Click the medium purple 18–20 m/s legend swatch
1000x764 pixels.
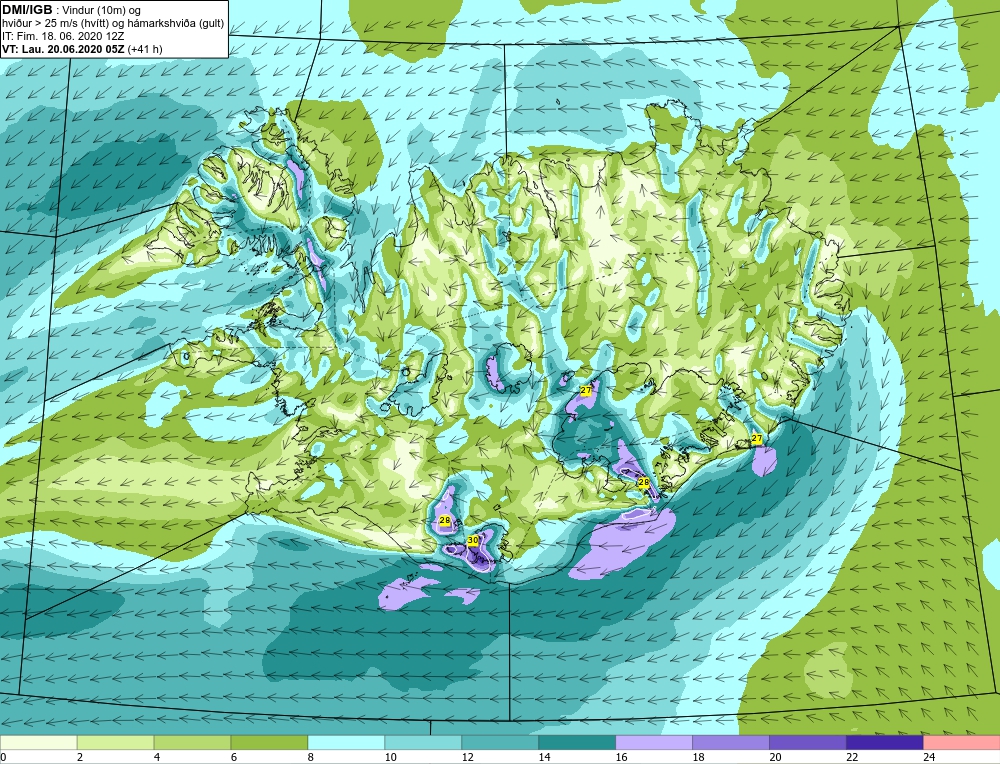click(x=730, y=742)
